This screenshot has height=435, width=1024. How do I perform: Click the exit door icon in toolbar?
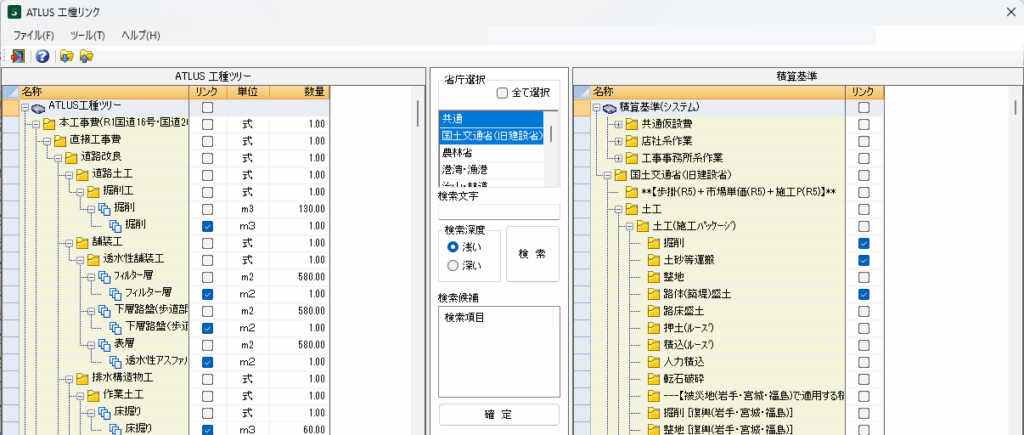pos(18,55)
